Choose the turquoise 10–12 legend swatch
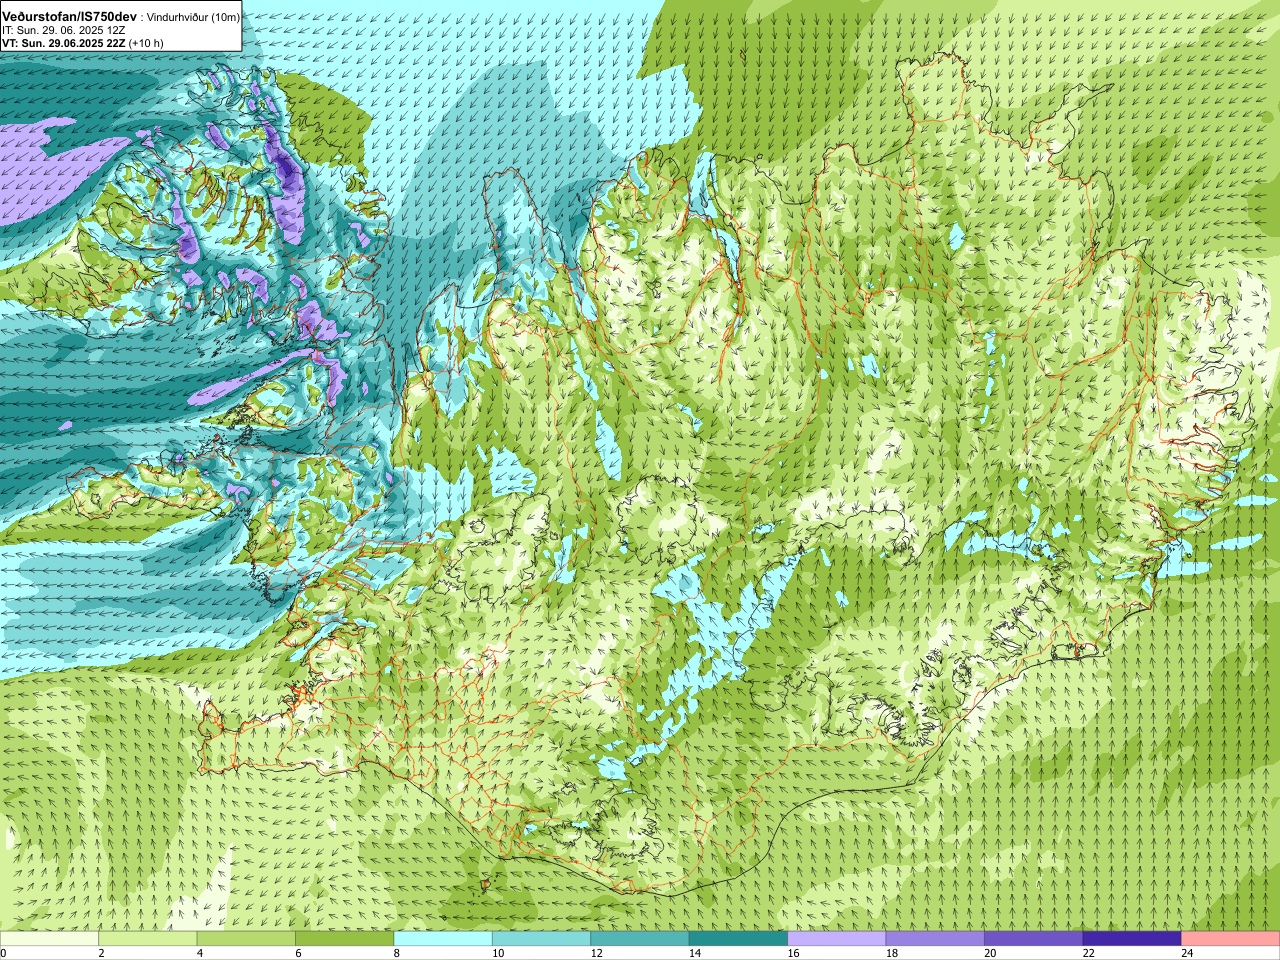This screenshot has height=960, width=1280. [541, 939]
